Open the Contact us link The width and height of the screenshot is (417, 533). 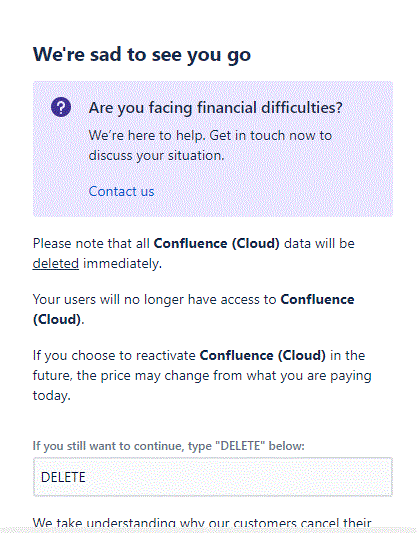(x=121, y=191)
